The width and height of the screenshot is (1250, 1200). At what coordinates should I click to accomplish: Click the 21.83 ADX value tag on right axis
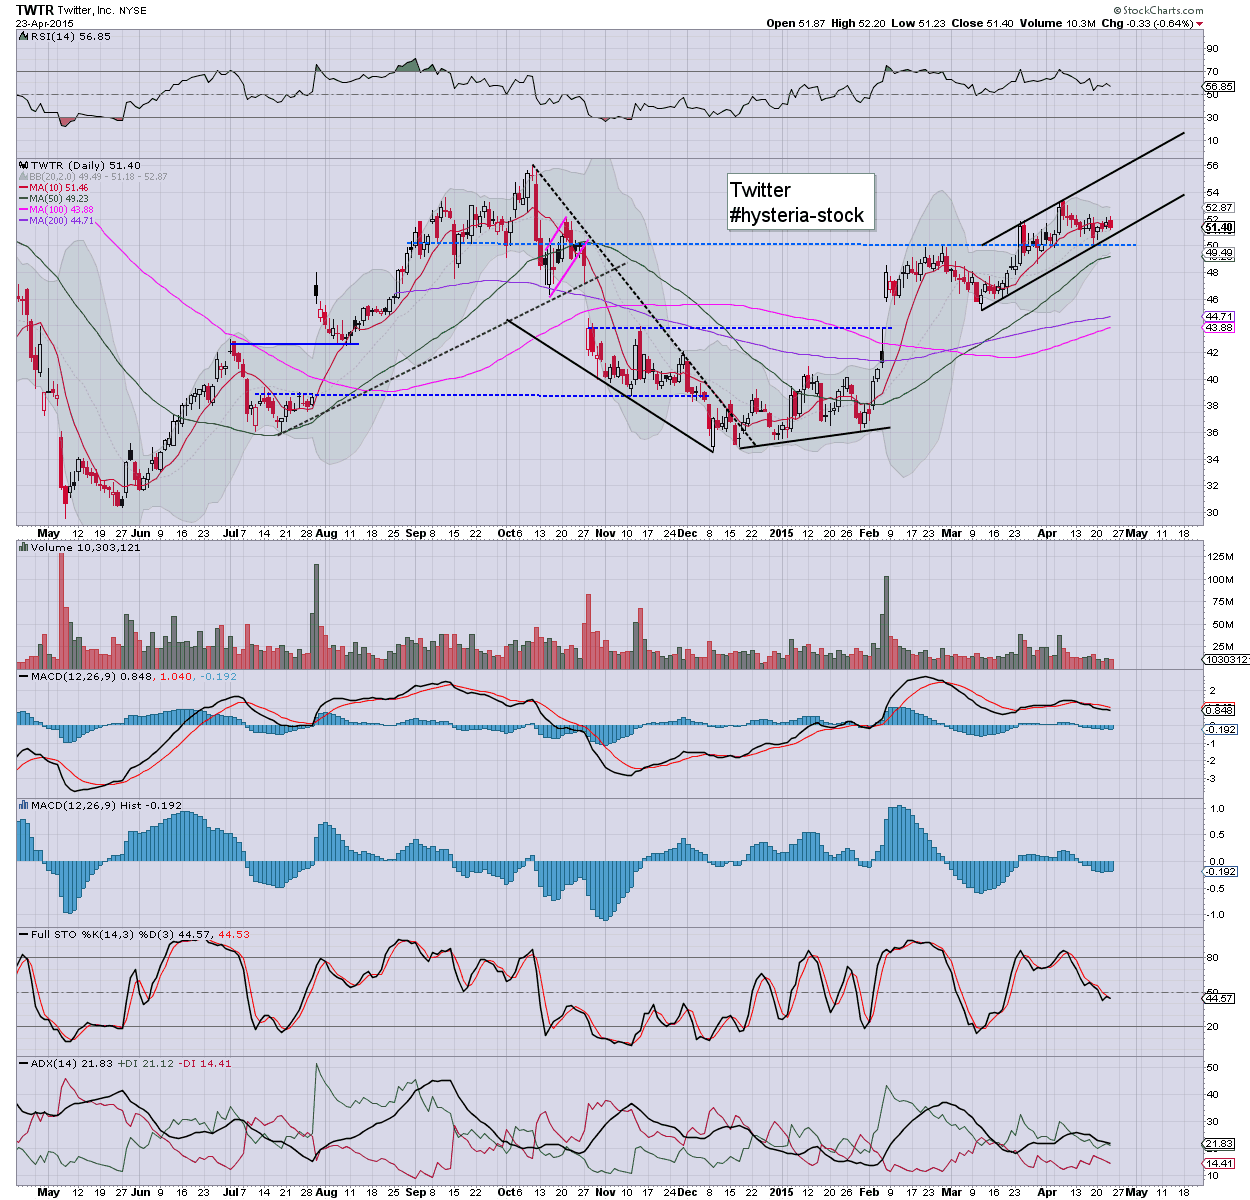(x=1218, y=1143)
